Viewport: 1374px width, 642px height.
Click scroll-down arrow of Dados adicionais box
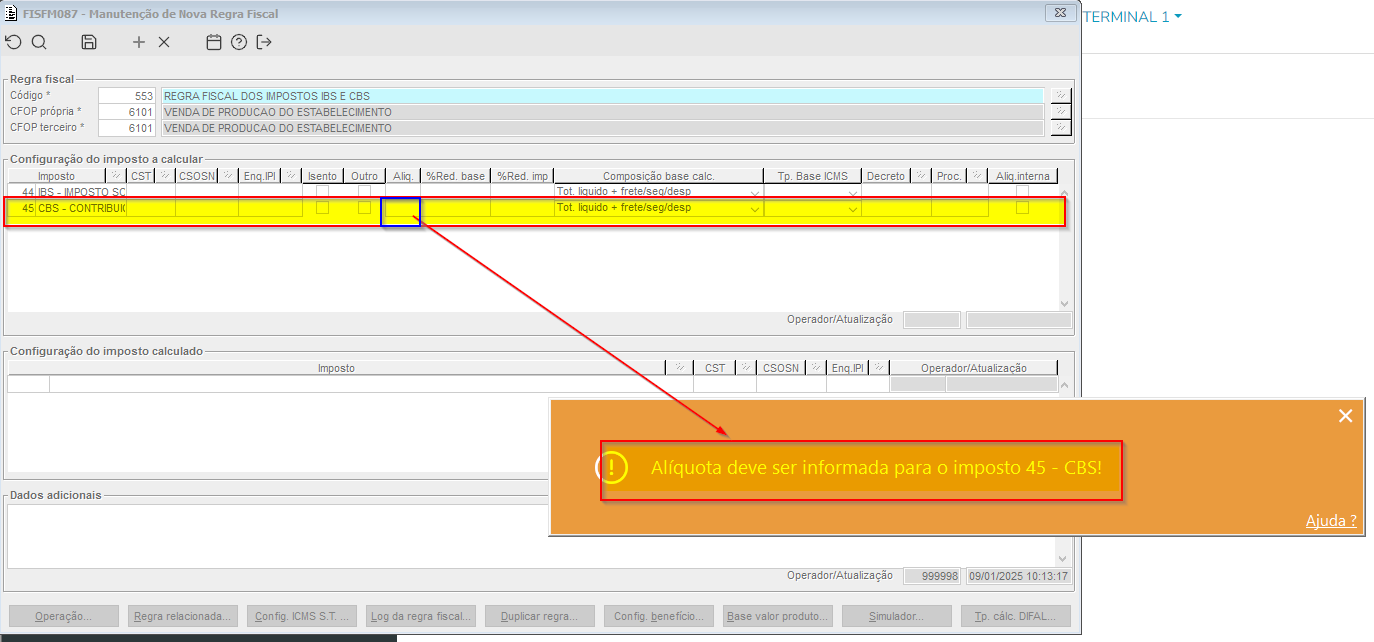[1064, 557]
